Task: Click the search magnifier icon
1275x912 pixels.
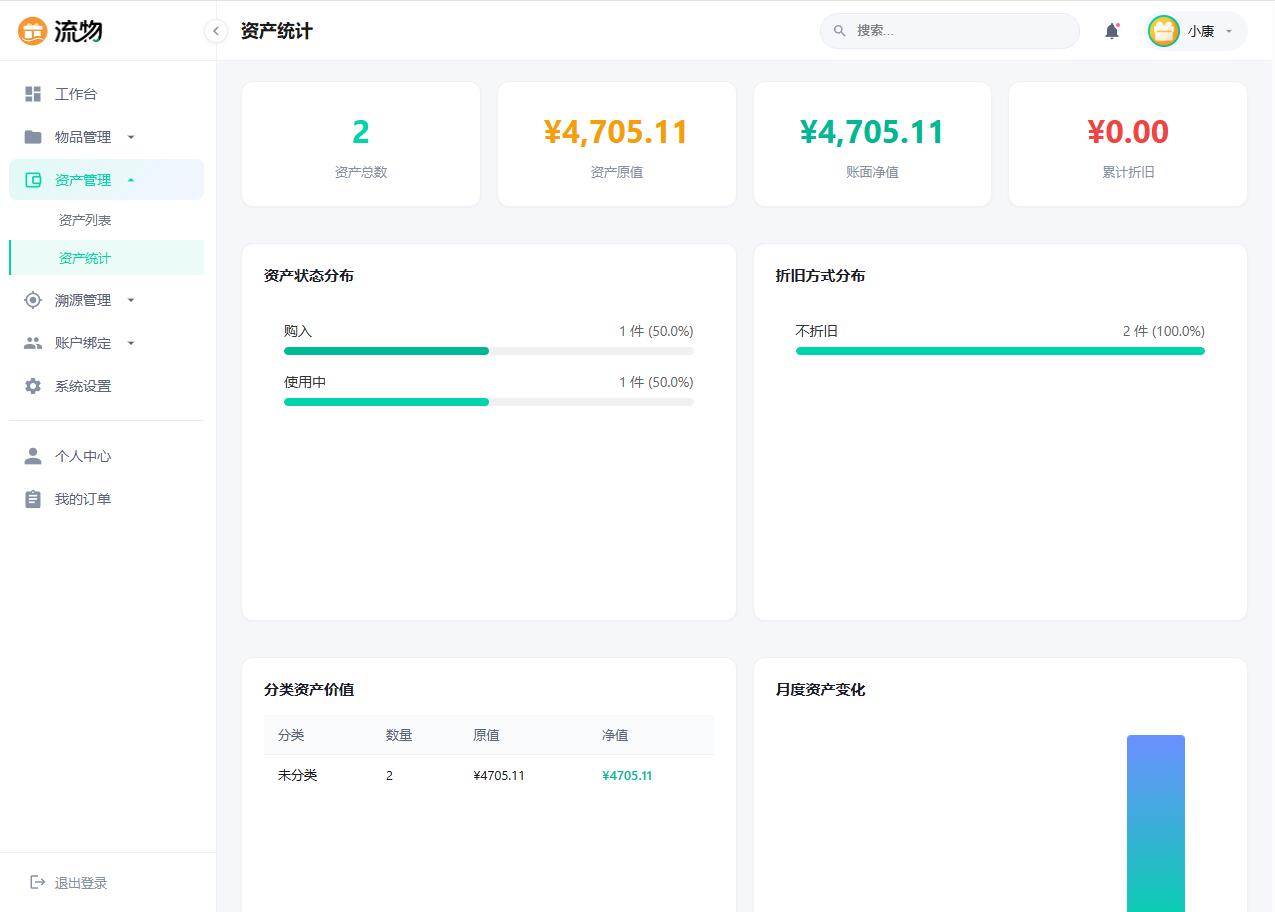Action: coord(840,31)
